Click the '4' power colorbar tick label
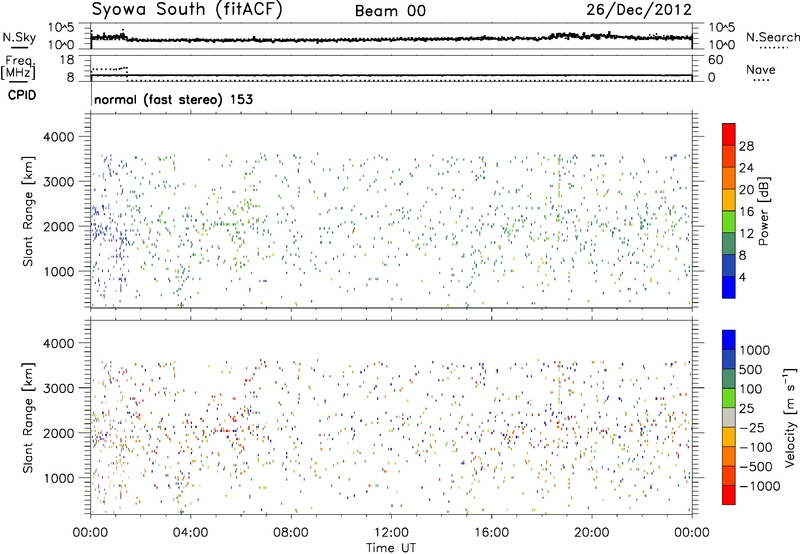800x554 pixels. [742, 277]
